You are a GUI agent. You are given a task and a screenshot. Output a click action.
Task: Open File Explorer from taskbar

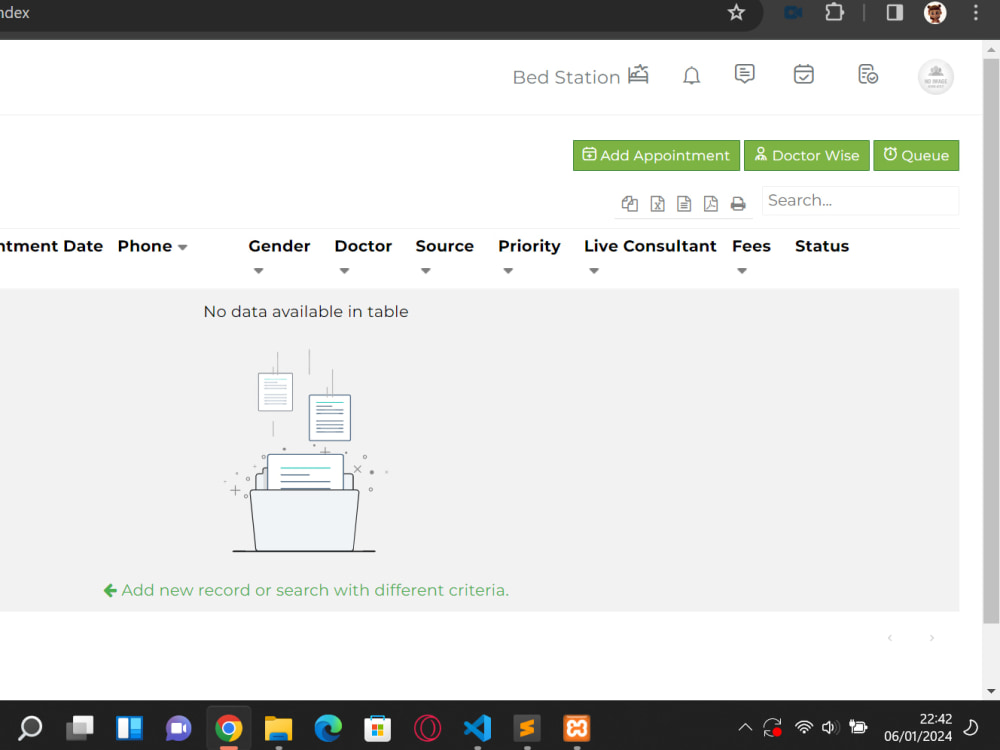pyautogui.click(x=278, y=728)
